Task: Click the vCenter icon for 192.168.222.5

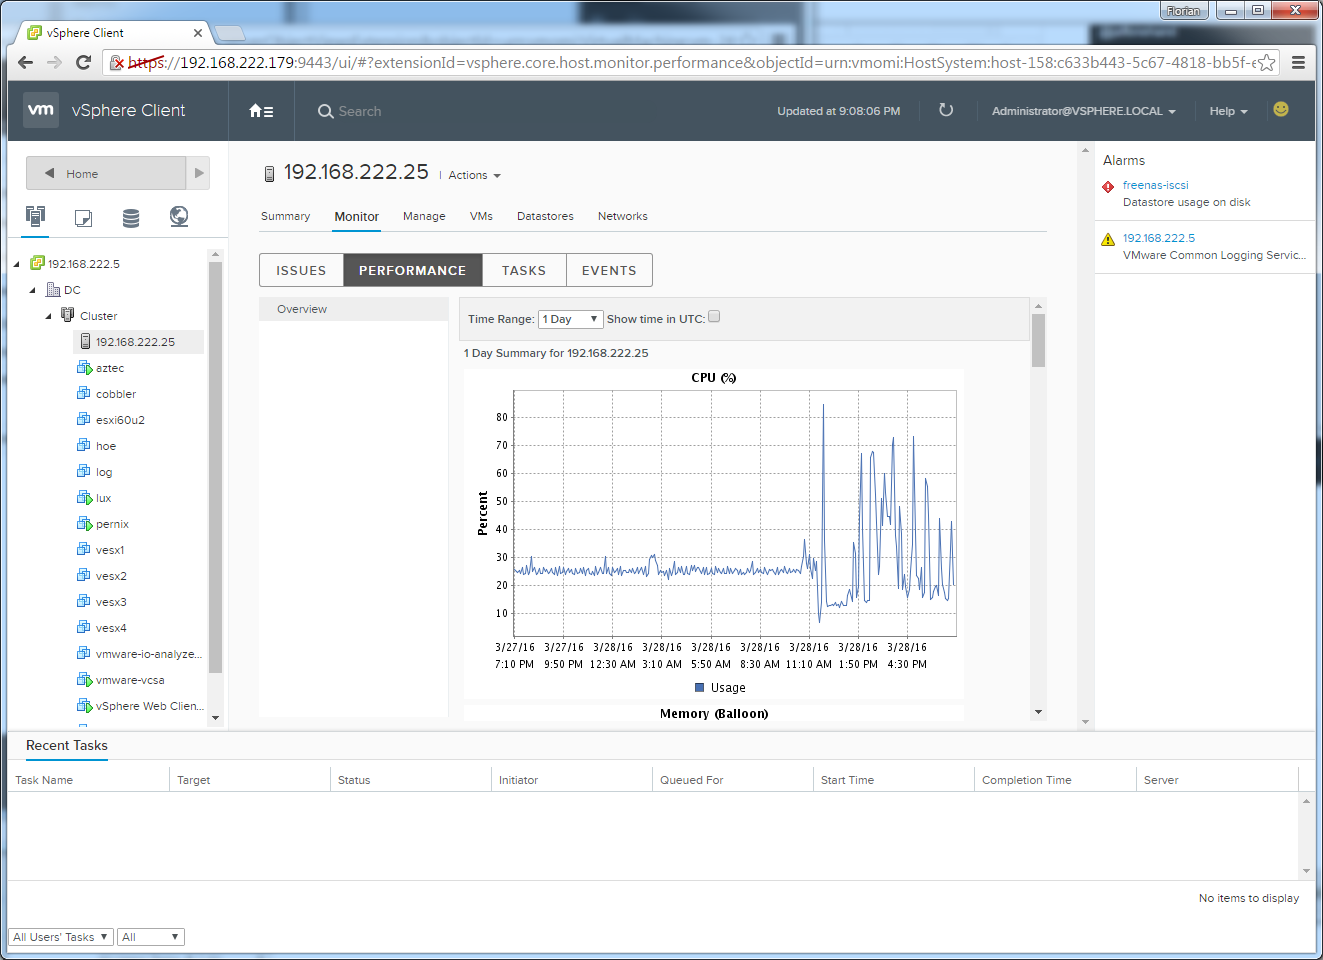Action: pos(37,263)
